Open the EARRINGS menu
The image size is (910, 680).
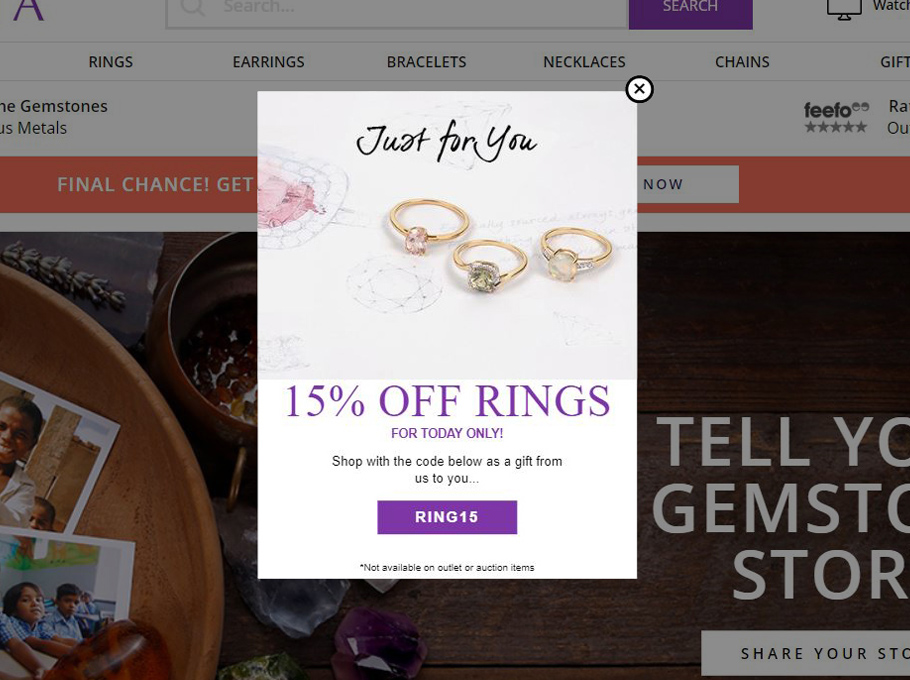pos(269,62)
